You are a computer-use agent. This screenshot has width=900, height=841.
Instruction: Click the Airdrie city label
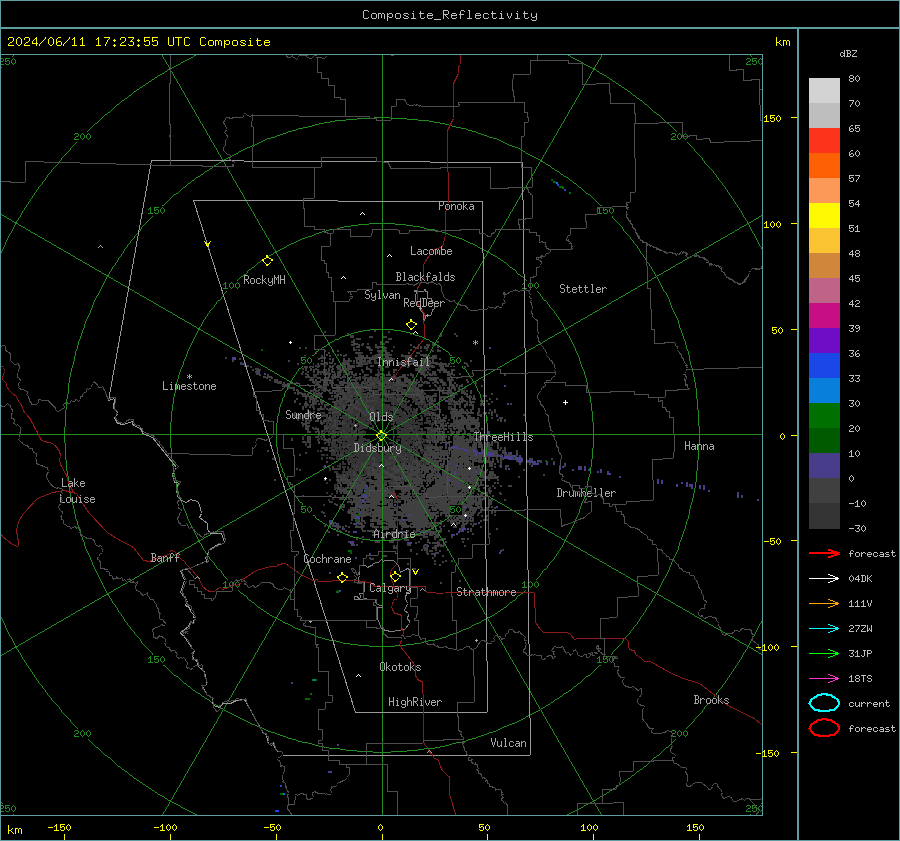click(x=394, y=534)
